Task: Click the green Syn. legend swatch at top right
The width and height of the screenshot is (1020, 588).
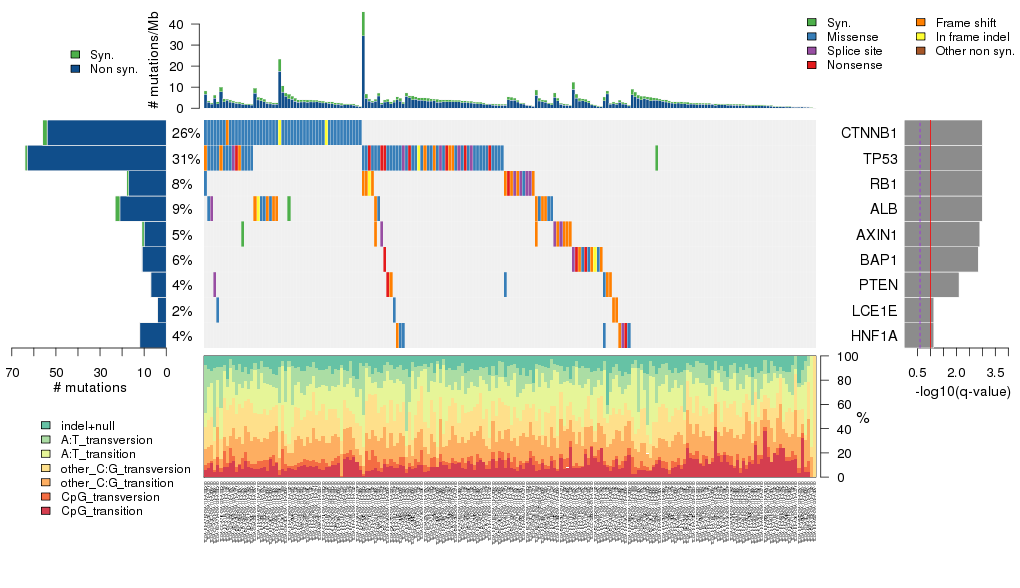Action: tap(812, 22)
